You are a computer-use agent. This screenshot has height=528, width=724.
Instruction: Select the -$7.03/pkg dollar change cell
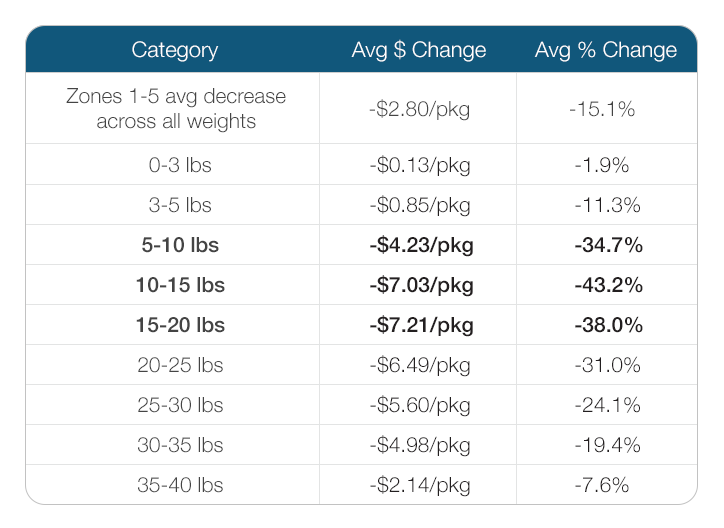(418, 285)
